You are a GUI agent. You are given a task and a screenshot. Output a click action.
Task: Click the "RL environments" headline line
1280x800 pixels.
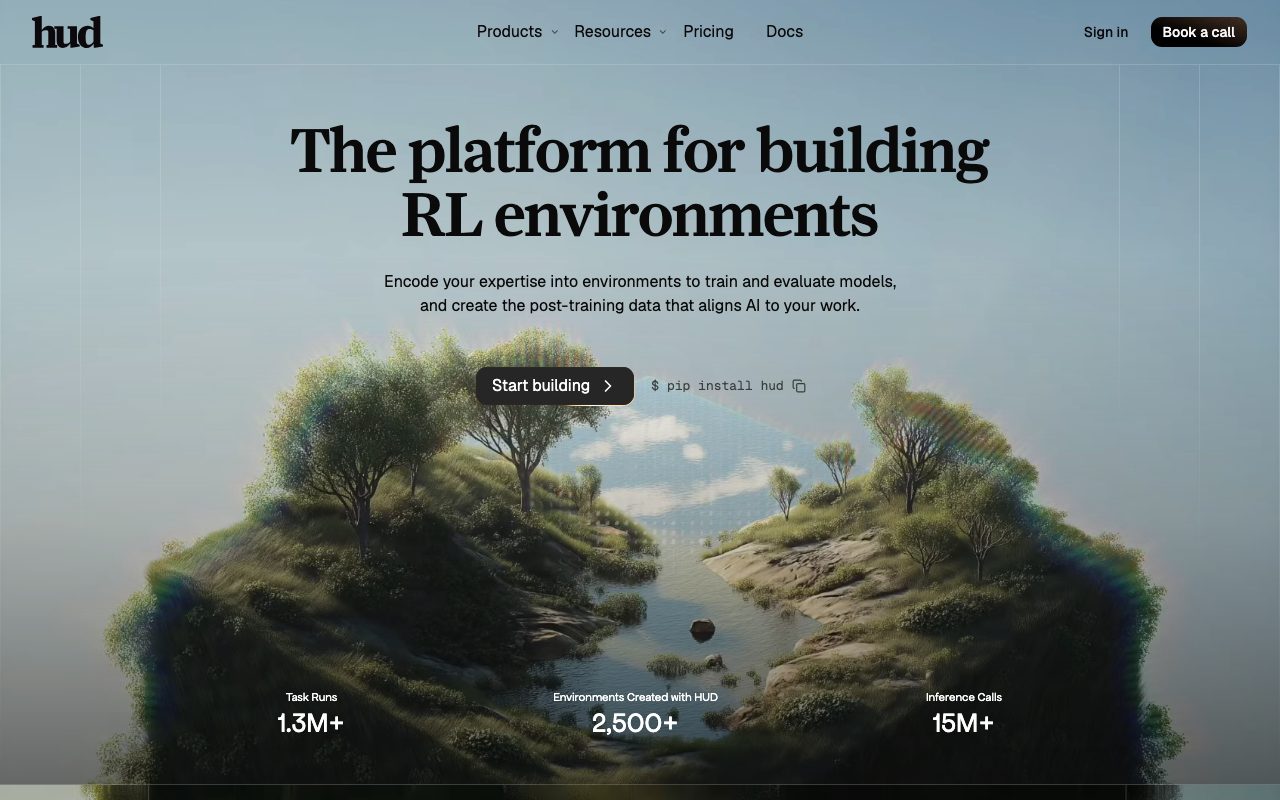click(x=640, y=215)
